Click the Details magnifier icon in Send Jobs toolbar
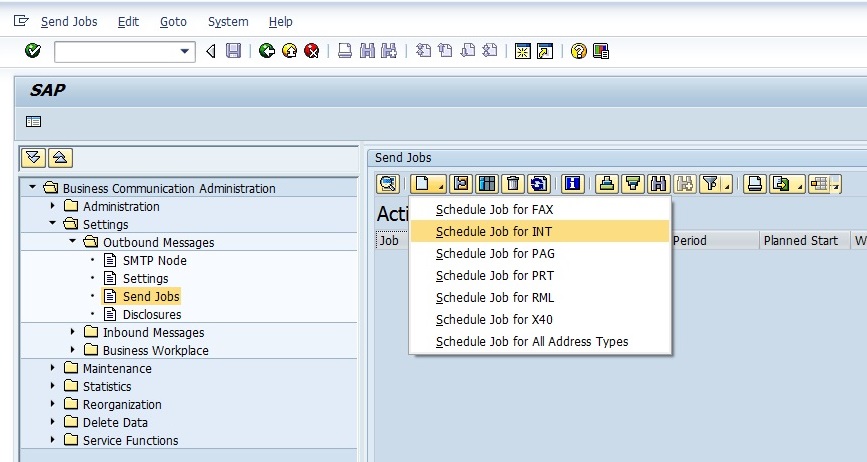 pyautogui.click(x=388, y=183)
